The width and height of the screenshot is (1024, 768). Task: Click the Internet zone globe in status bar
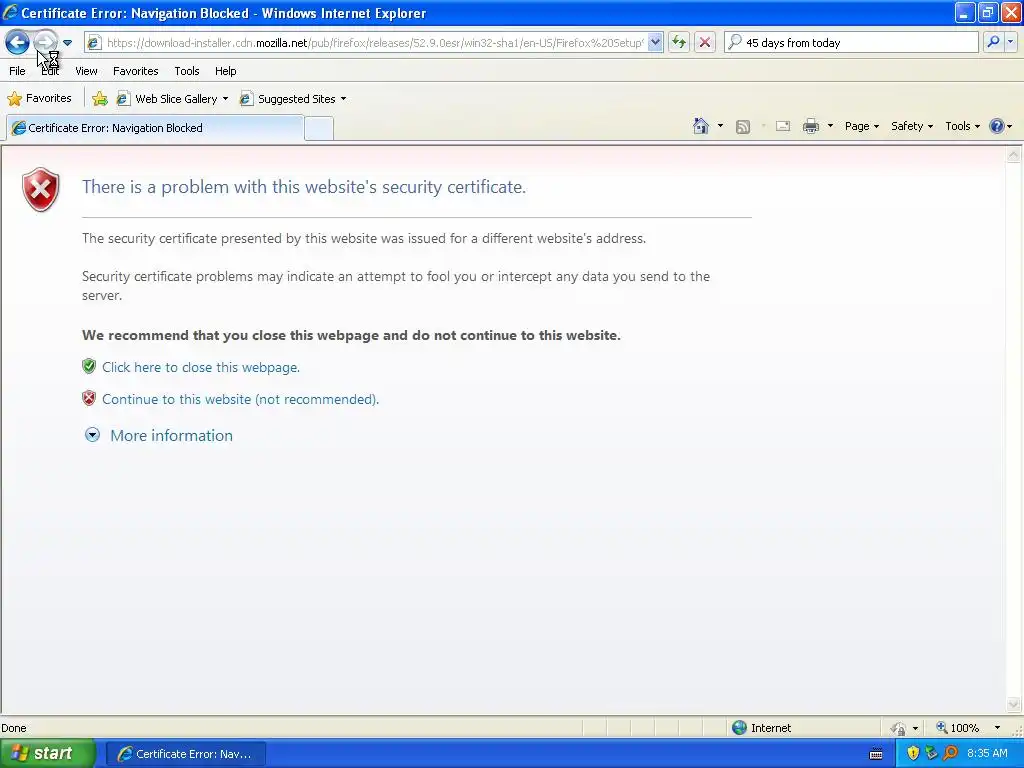739,728
